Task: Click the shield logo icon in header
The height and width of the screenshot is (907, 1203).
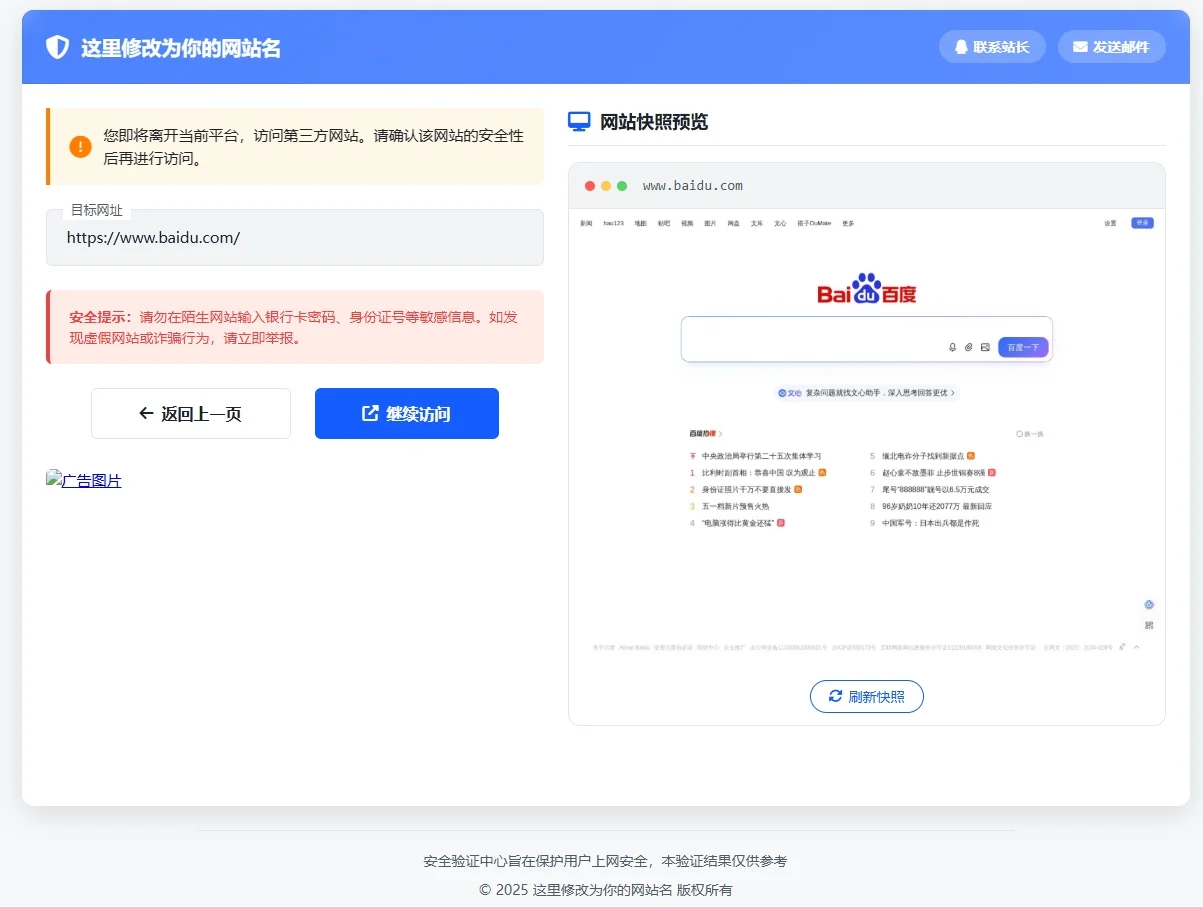Action: pyautogui.click(x=58, y=47)
